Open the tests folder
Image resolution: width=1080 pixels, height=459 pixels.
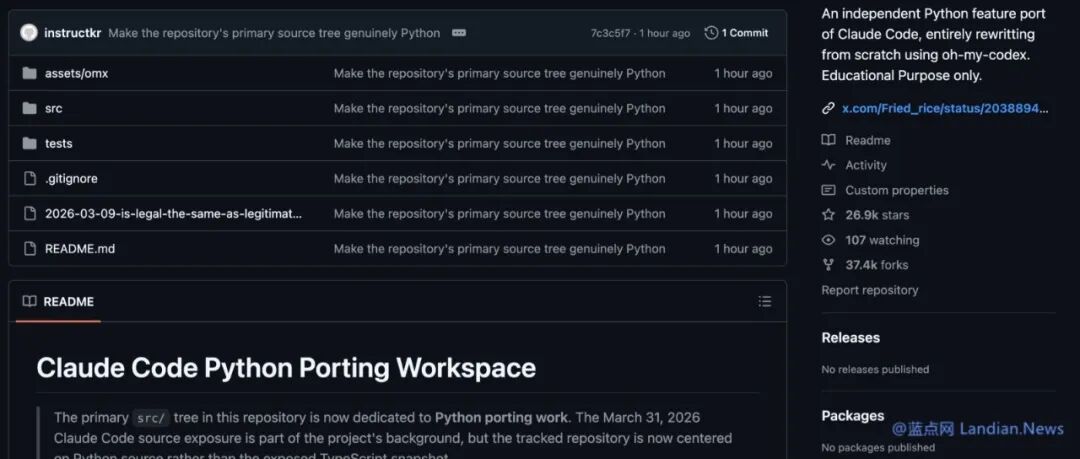click(x=59, y=143)
